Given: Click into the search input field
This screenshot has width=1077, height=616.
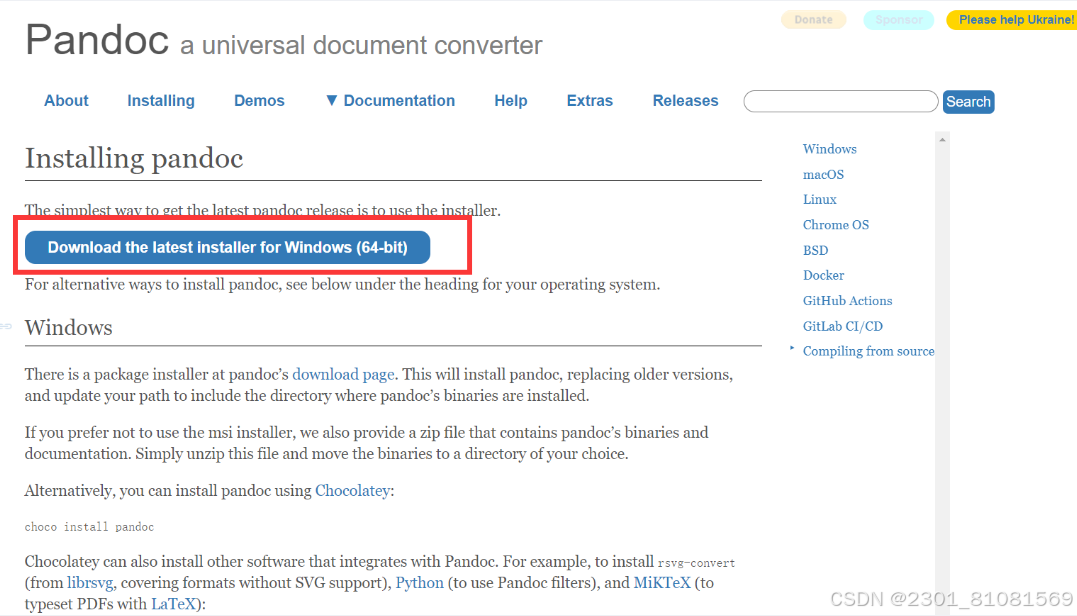Looking at the screenshot, I should (841, 102).
